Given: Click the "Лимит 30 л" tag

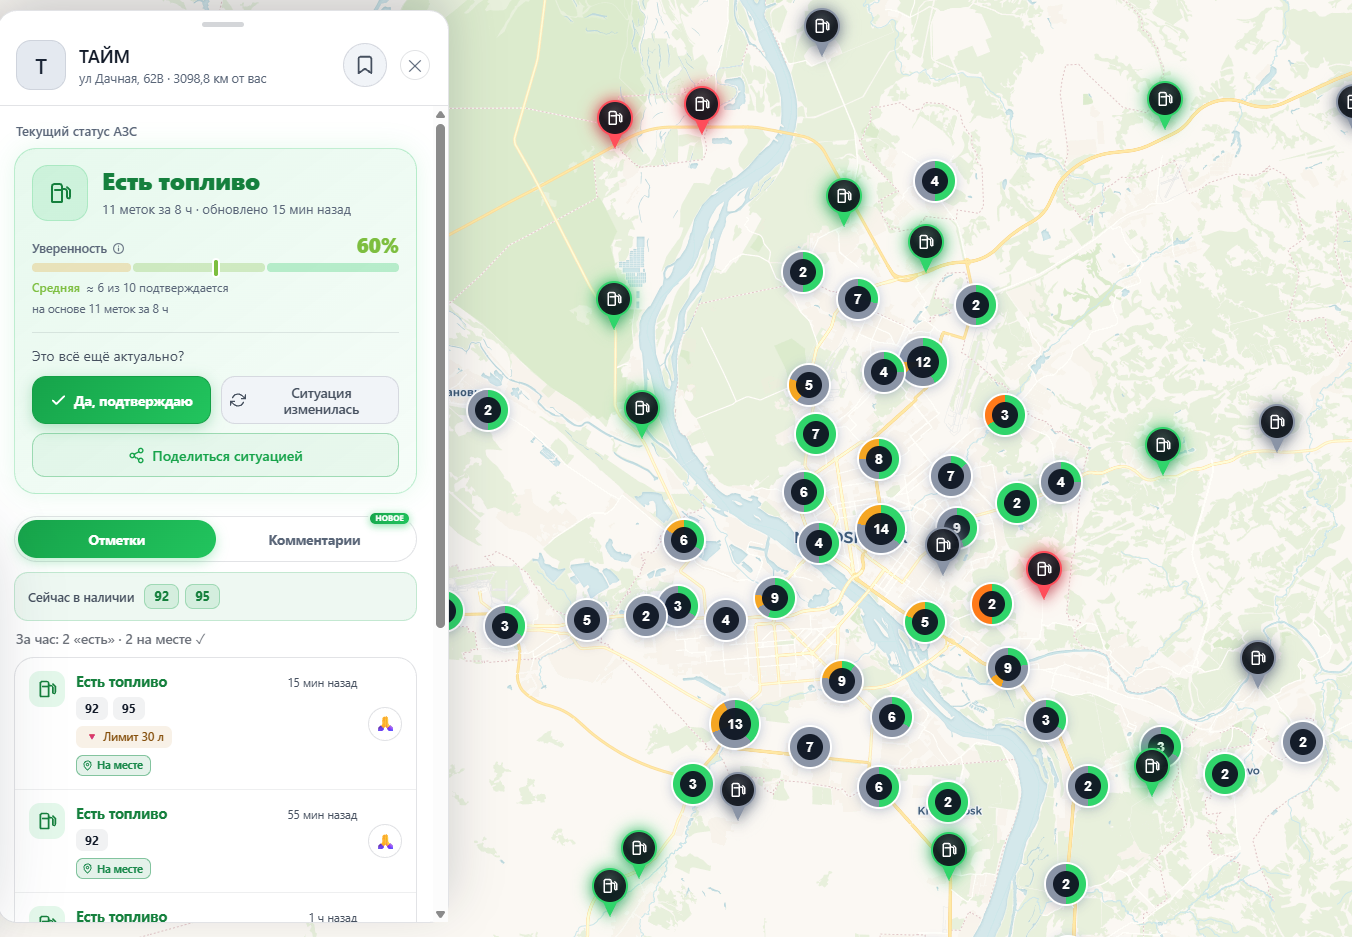Looking at the screenshot, I should pyautogui.click(x=124, y=737).
